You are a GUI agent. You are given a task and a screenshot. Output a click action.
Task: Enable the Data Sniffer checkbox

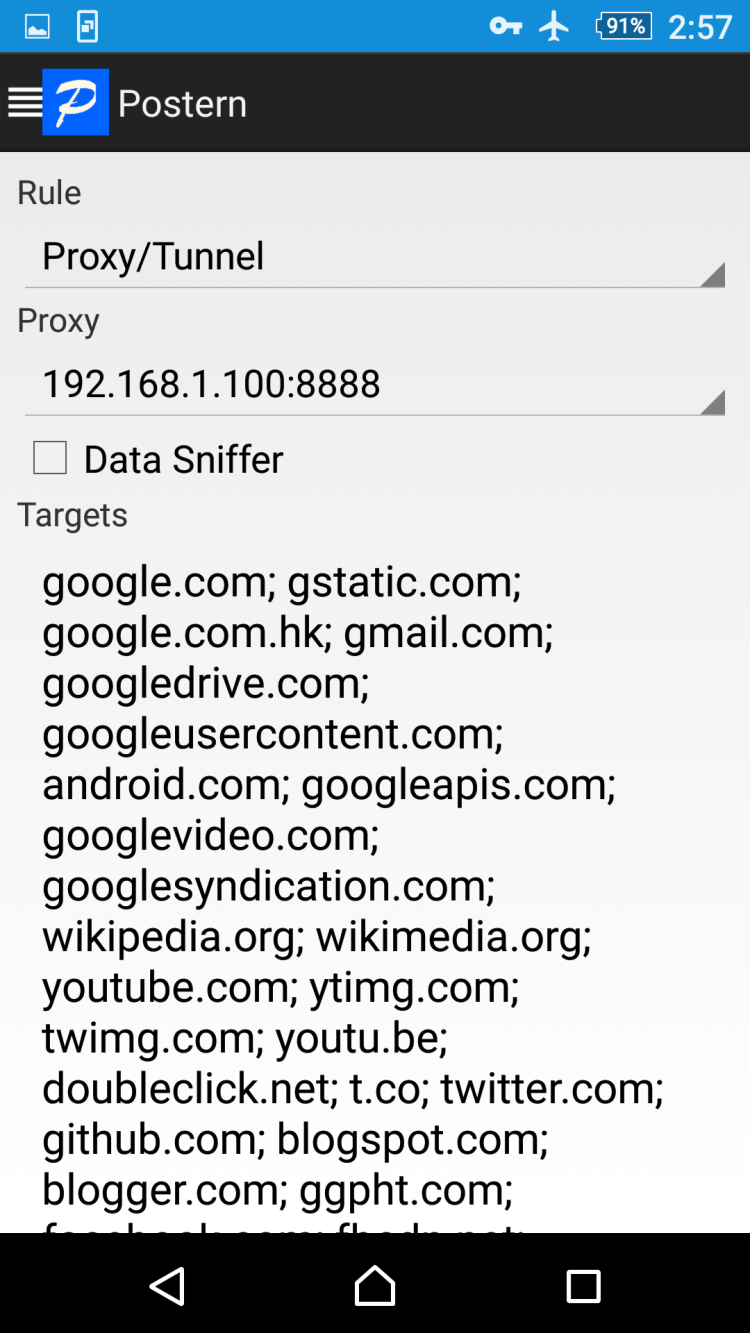50,458
